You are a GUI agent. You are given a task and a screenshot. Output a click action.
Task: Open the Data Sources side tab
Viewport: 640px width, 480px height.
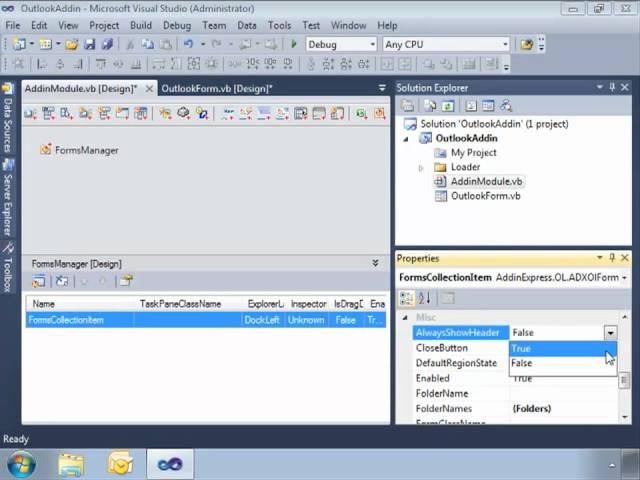[8, 118]
